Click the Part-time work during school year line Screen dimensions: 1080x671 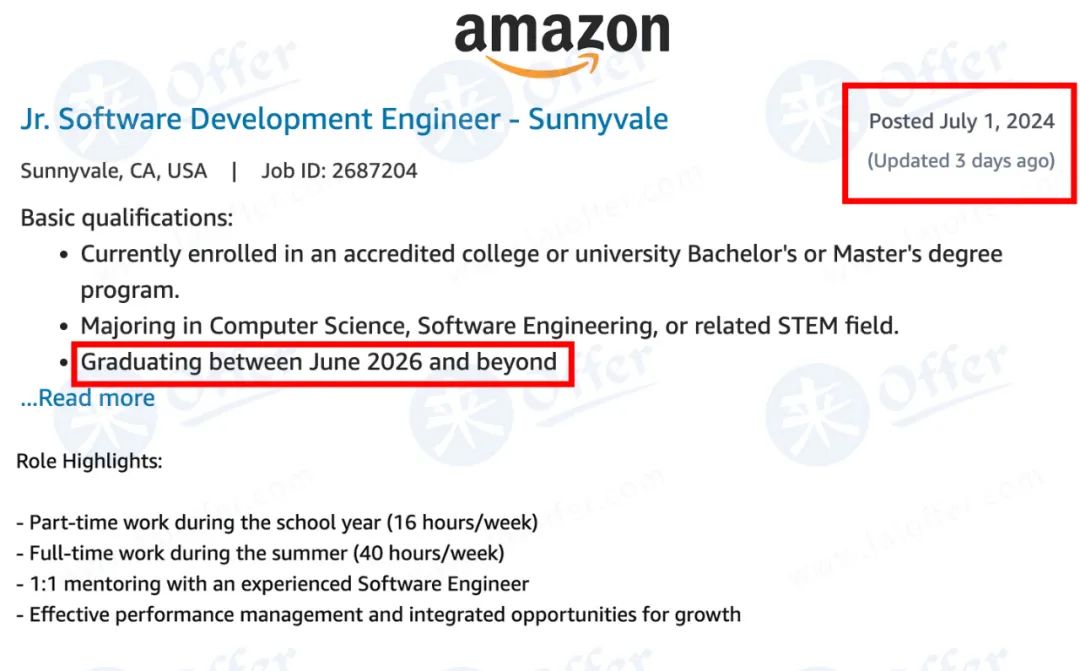point(277,523)
